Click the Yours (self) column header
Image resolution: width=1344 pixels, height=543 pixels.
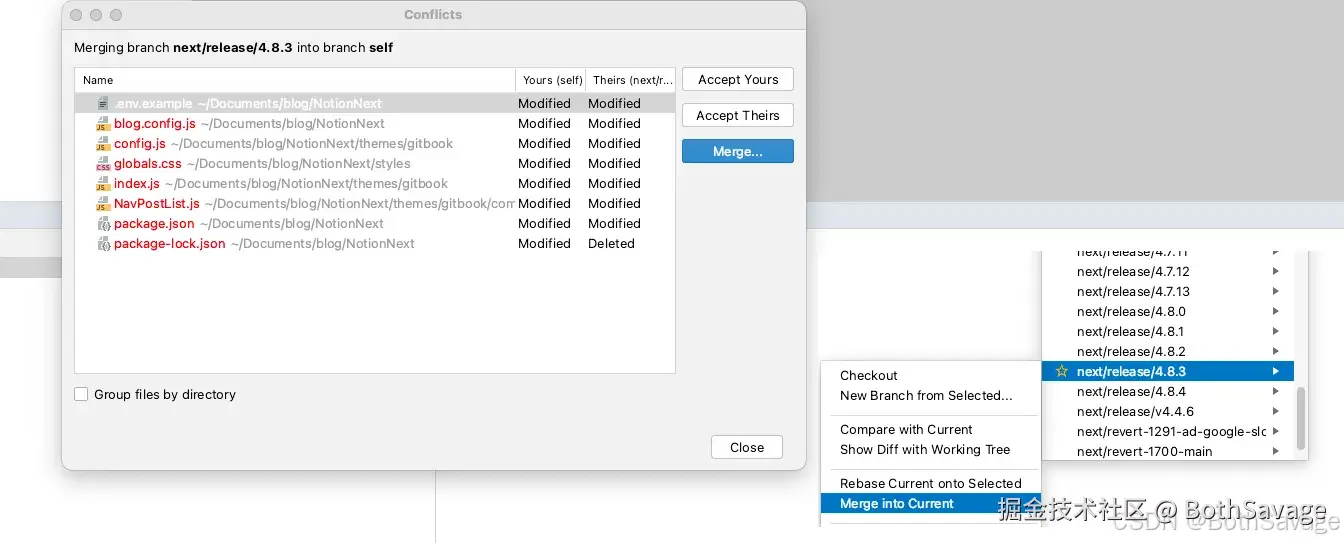[552, 80]
